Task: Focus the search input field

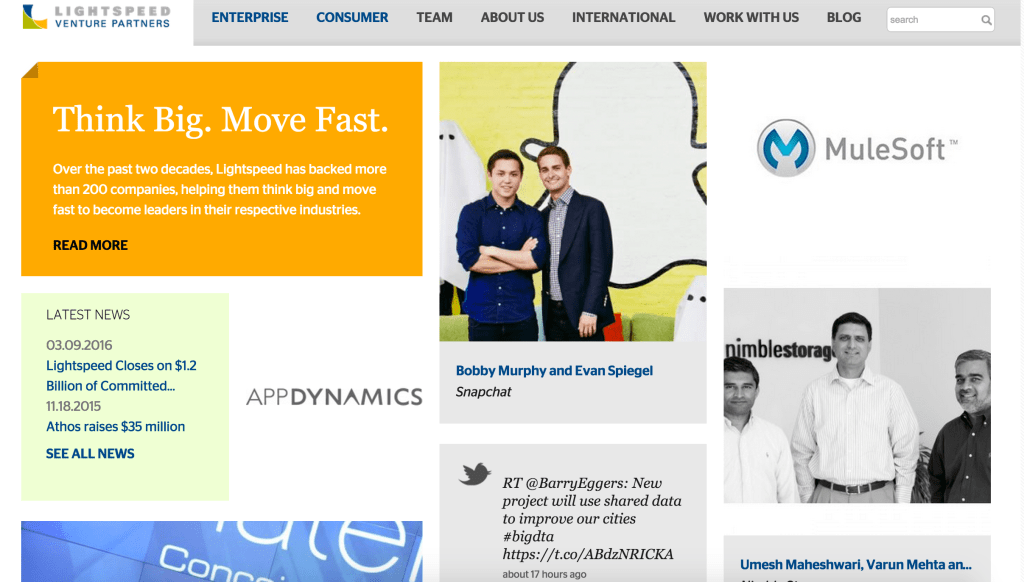Action: [934, 20]
